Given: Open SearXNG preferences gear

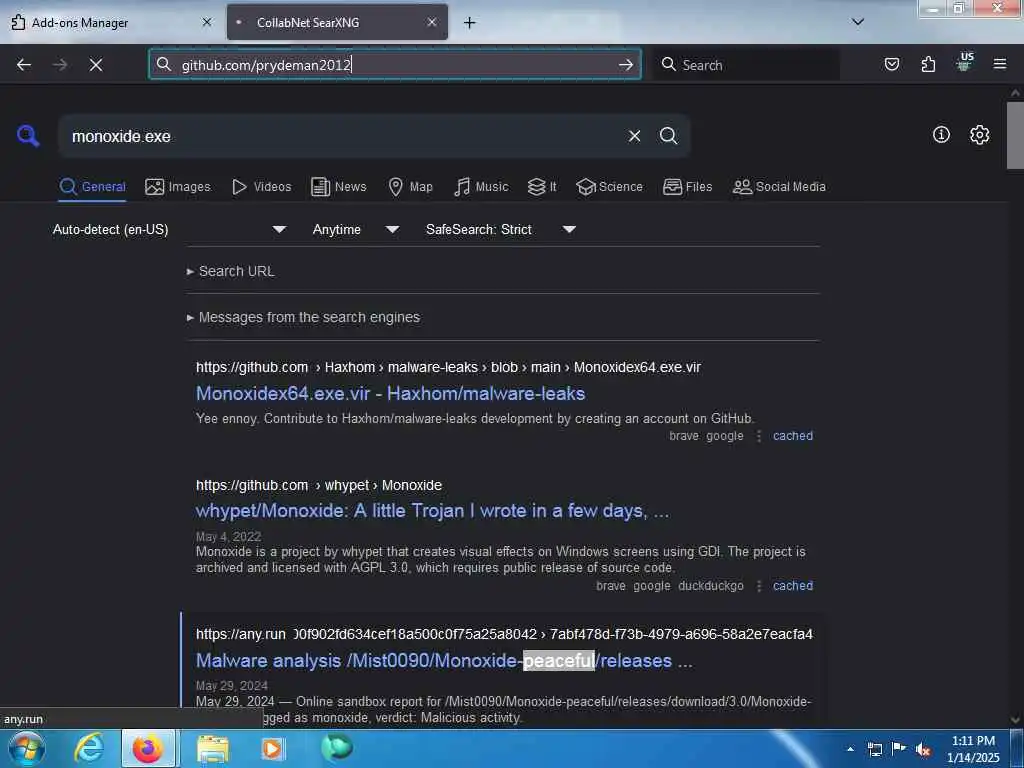Looking at the screenshot, I should 980,135.
